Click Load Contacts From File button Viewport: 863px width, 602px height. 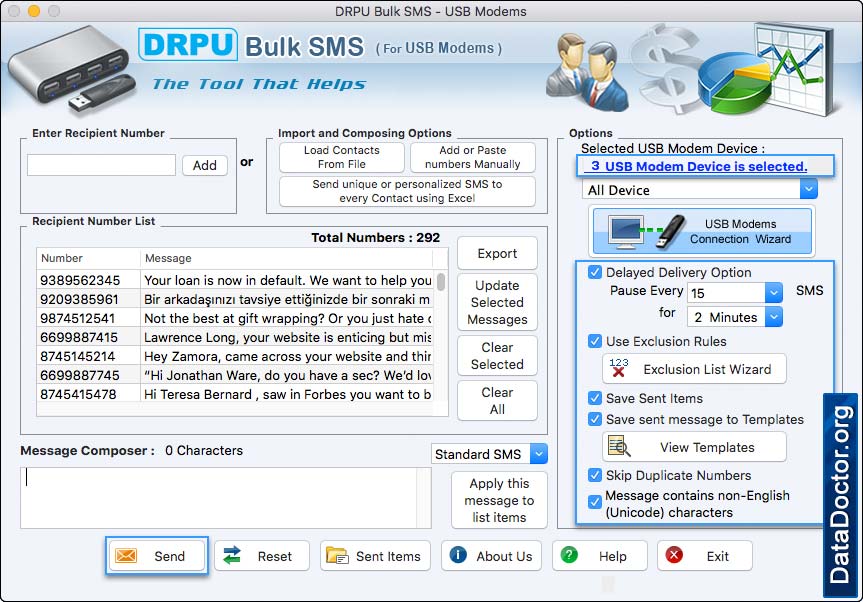click(x=342, y=157)
